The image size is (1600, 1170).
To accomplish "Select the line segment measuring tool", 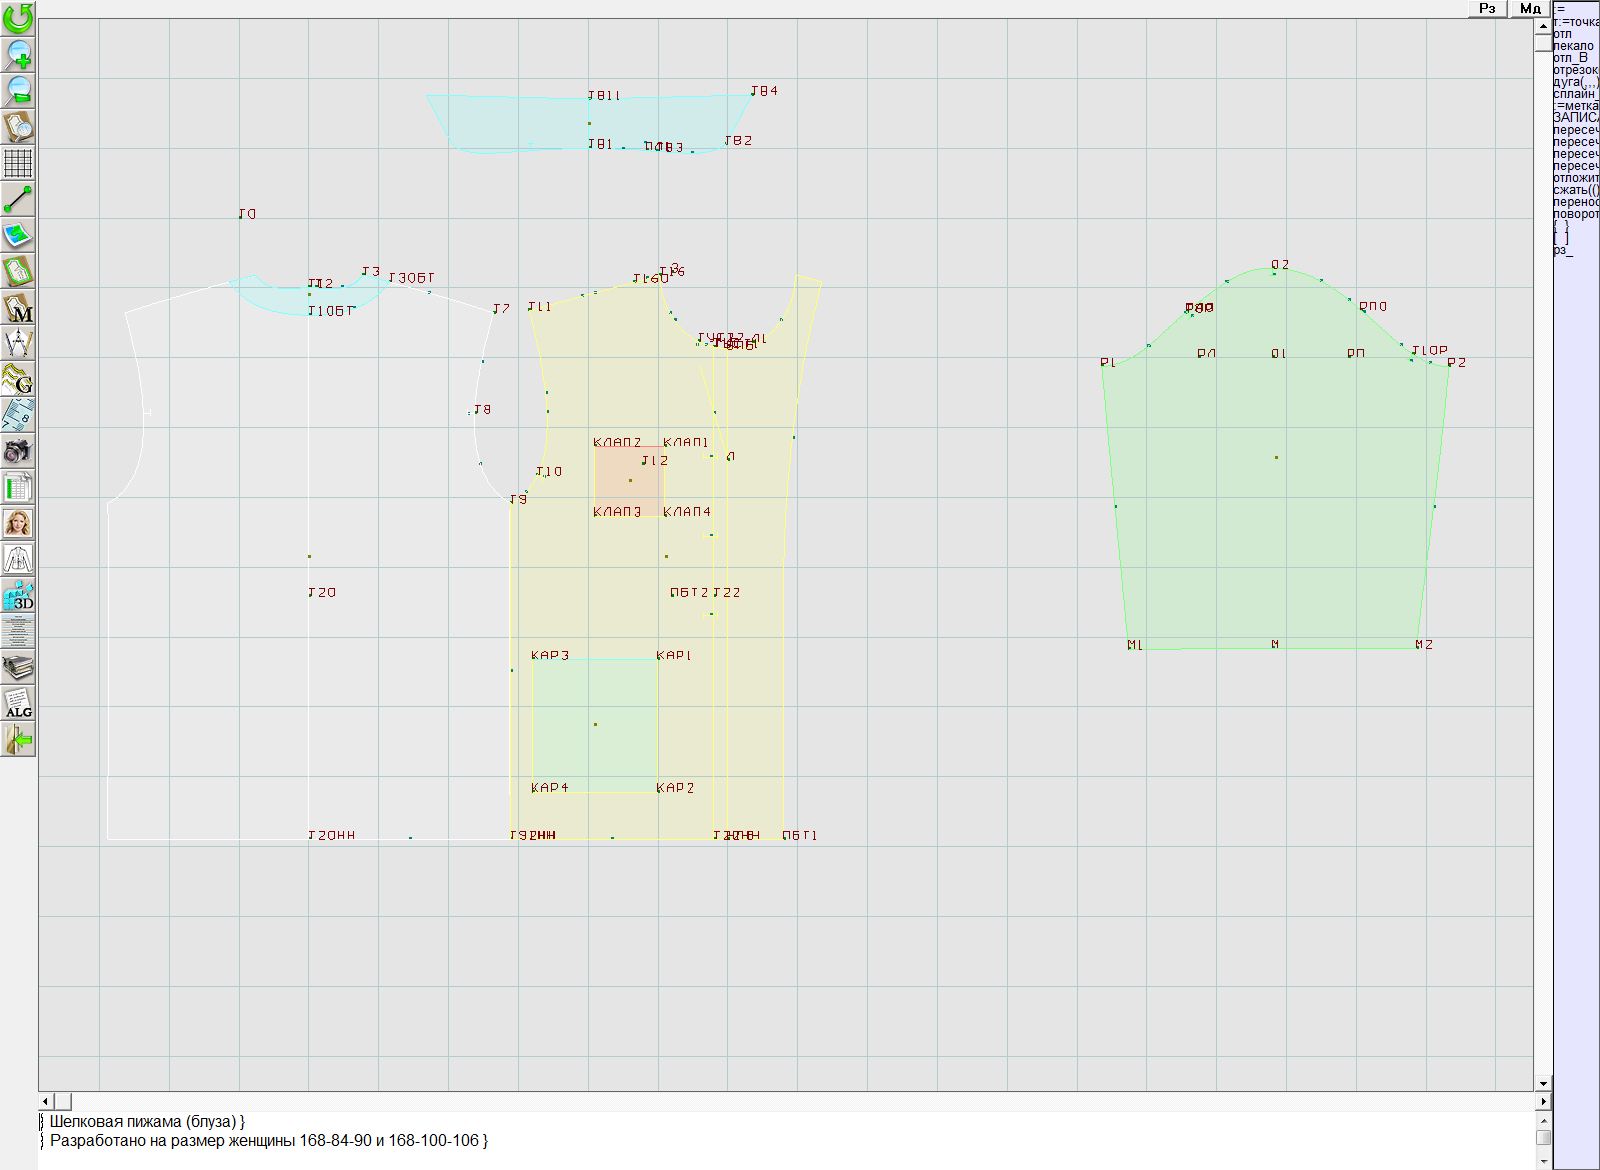I will coord(18,199).
